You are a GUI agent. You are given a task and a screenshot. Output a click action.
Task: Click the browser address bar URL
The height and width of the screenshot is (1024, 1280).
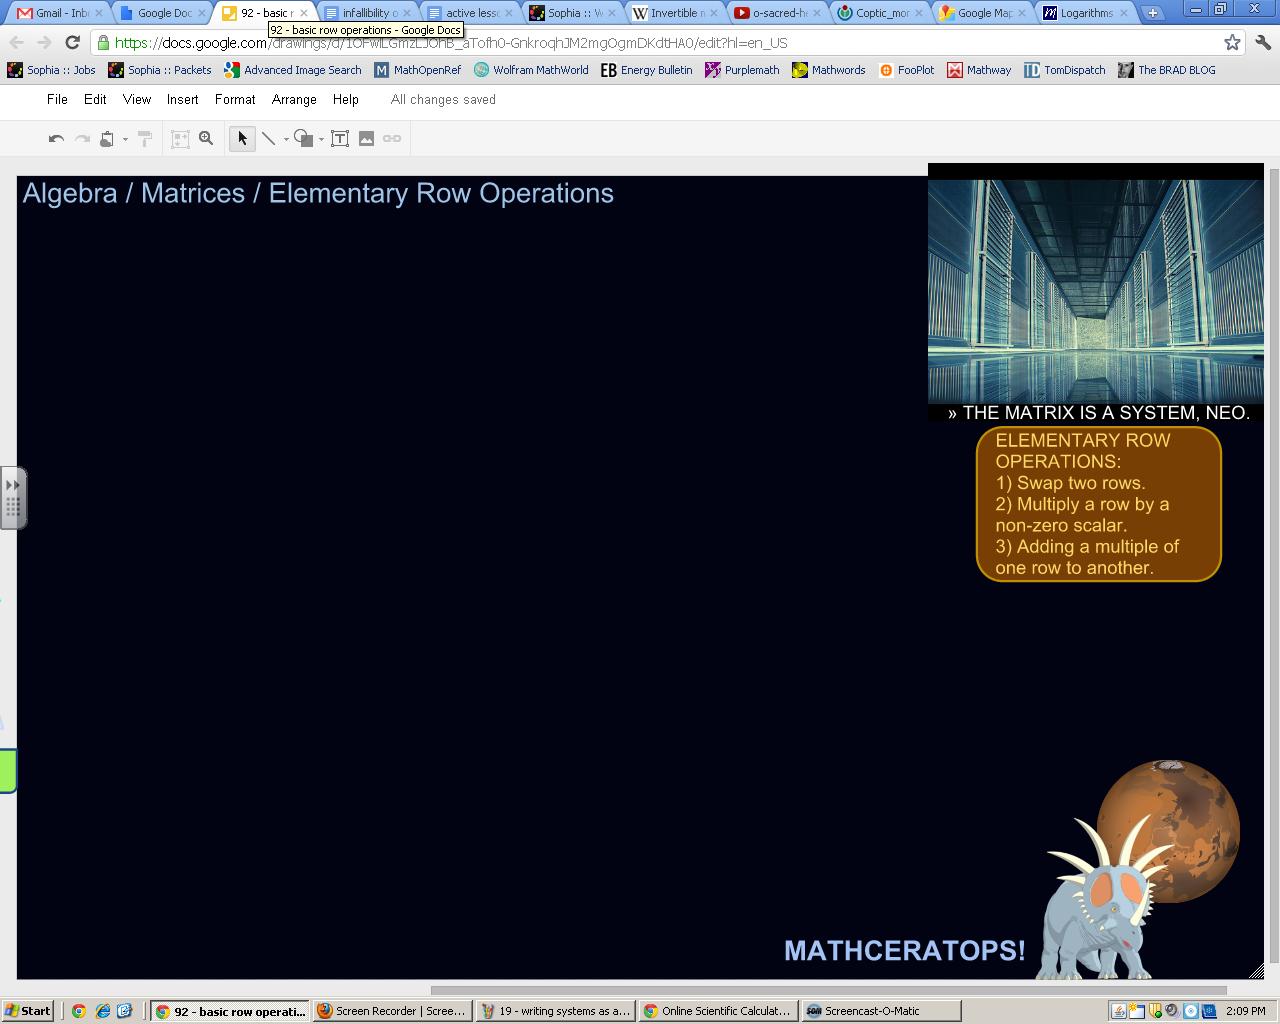click(450, 43)
